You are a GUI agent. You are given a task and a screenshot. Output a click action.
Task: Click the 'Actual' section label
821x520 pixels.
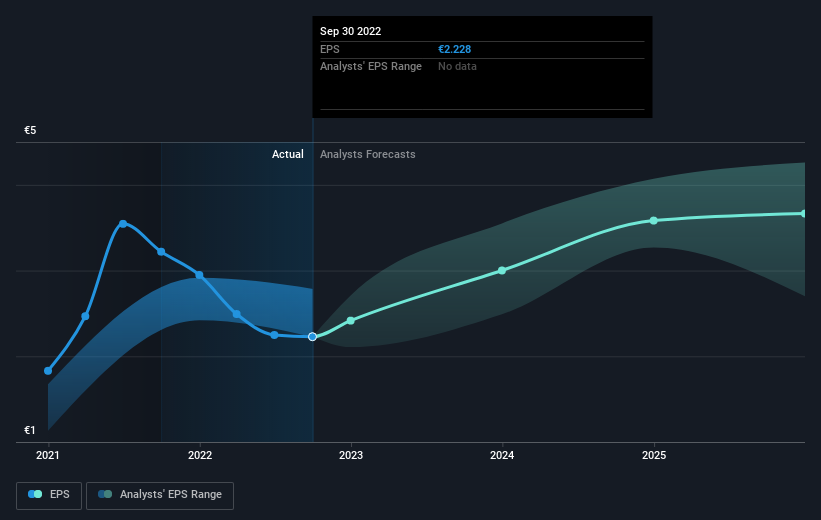(287, 154)
